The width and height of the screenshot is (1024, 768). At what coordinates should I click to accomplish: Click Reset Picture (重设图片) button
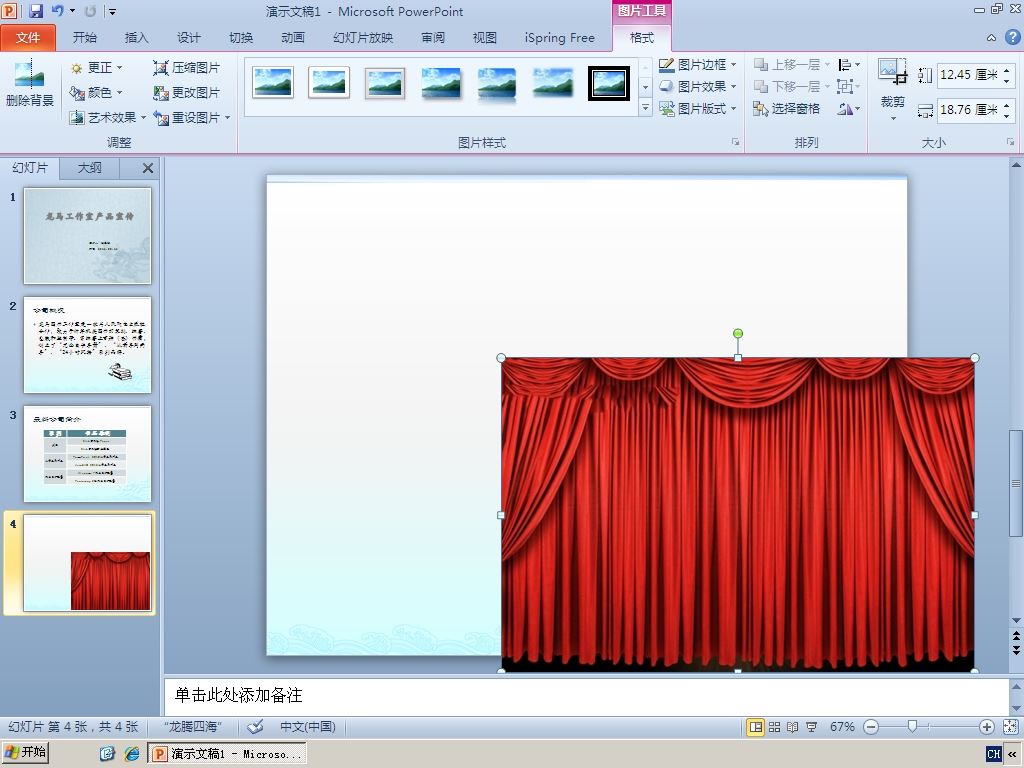[x=188, y=118]
